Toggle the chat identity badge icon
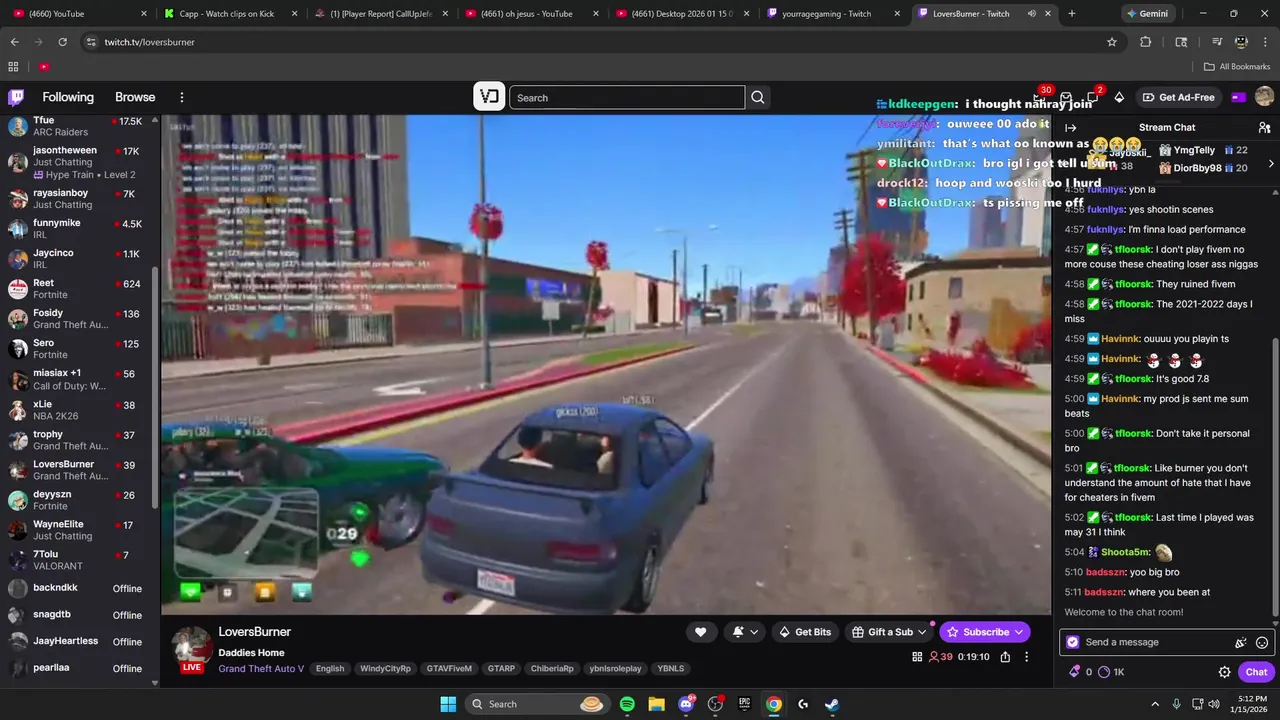This screenshot has width=1280, height=720. 1073,642
